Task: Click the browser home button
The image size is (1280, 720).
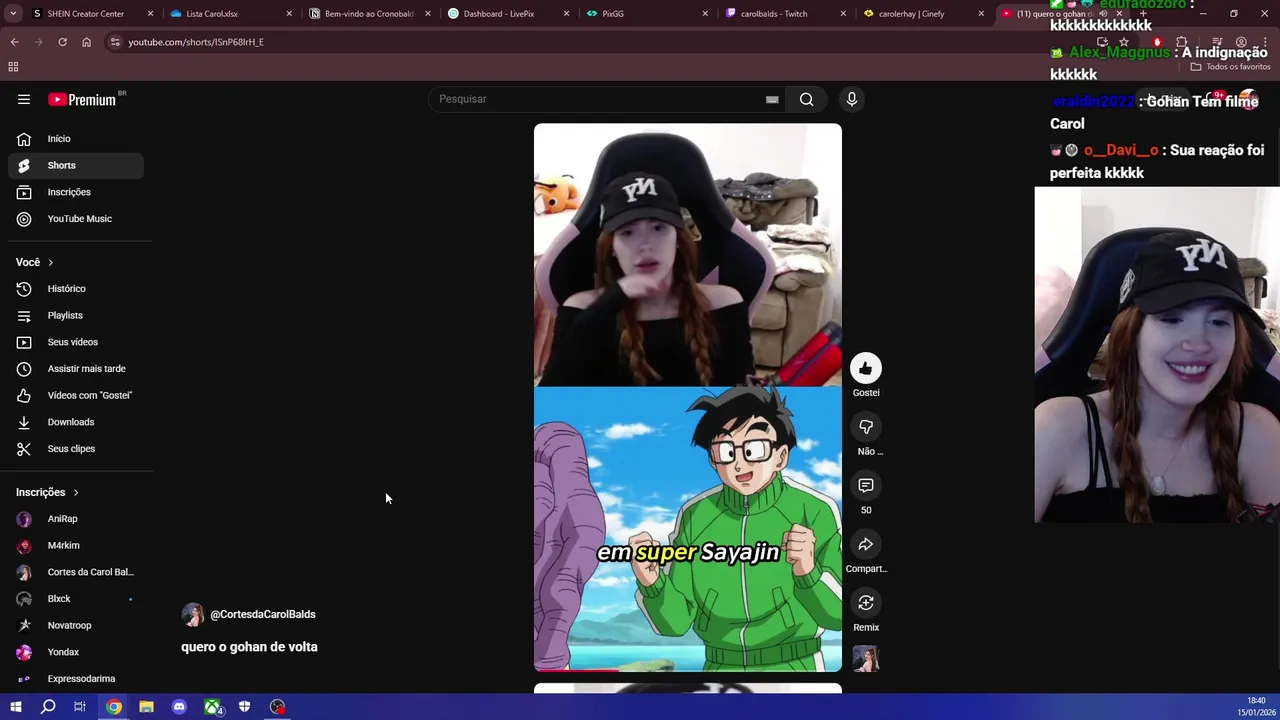Action: pos(86,42)
